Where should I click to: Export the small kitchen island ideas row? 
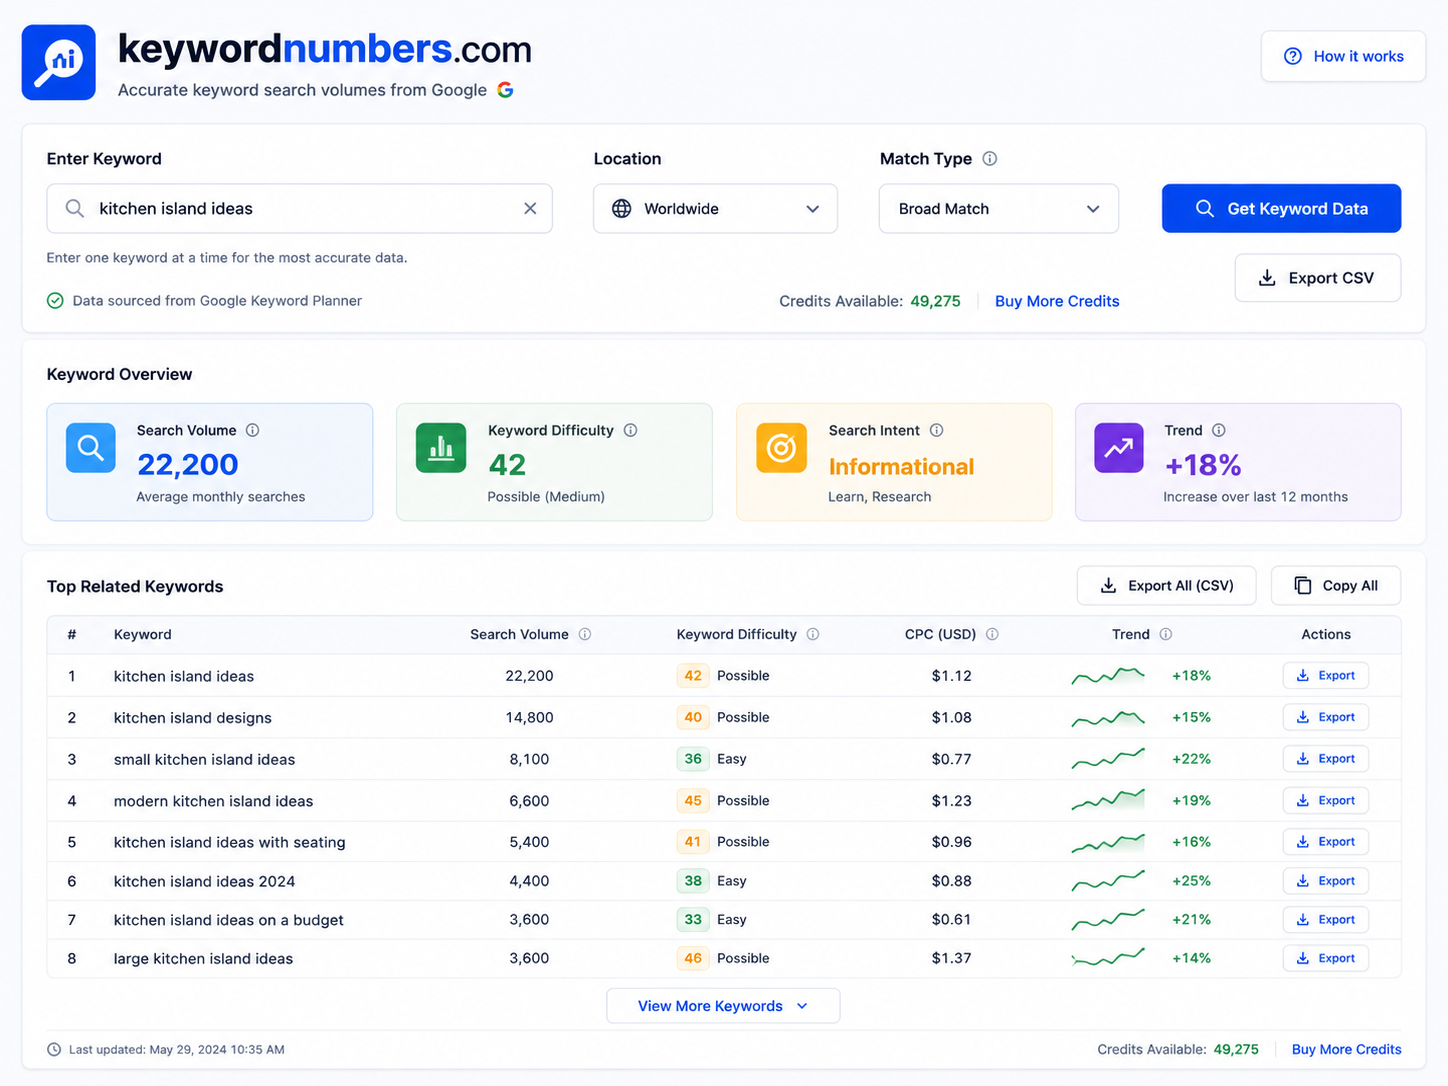pyautogui.click(x=1325, y=759)
